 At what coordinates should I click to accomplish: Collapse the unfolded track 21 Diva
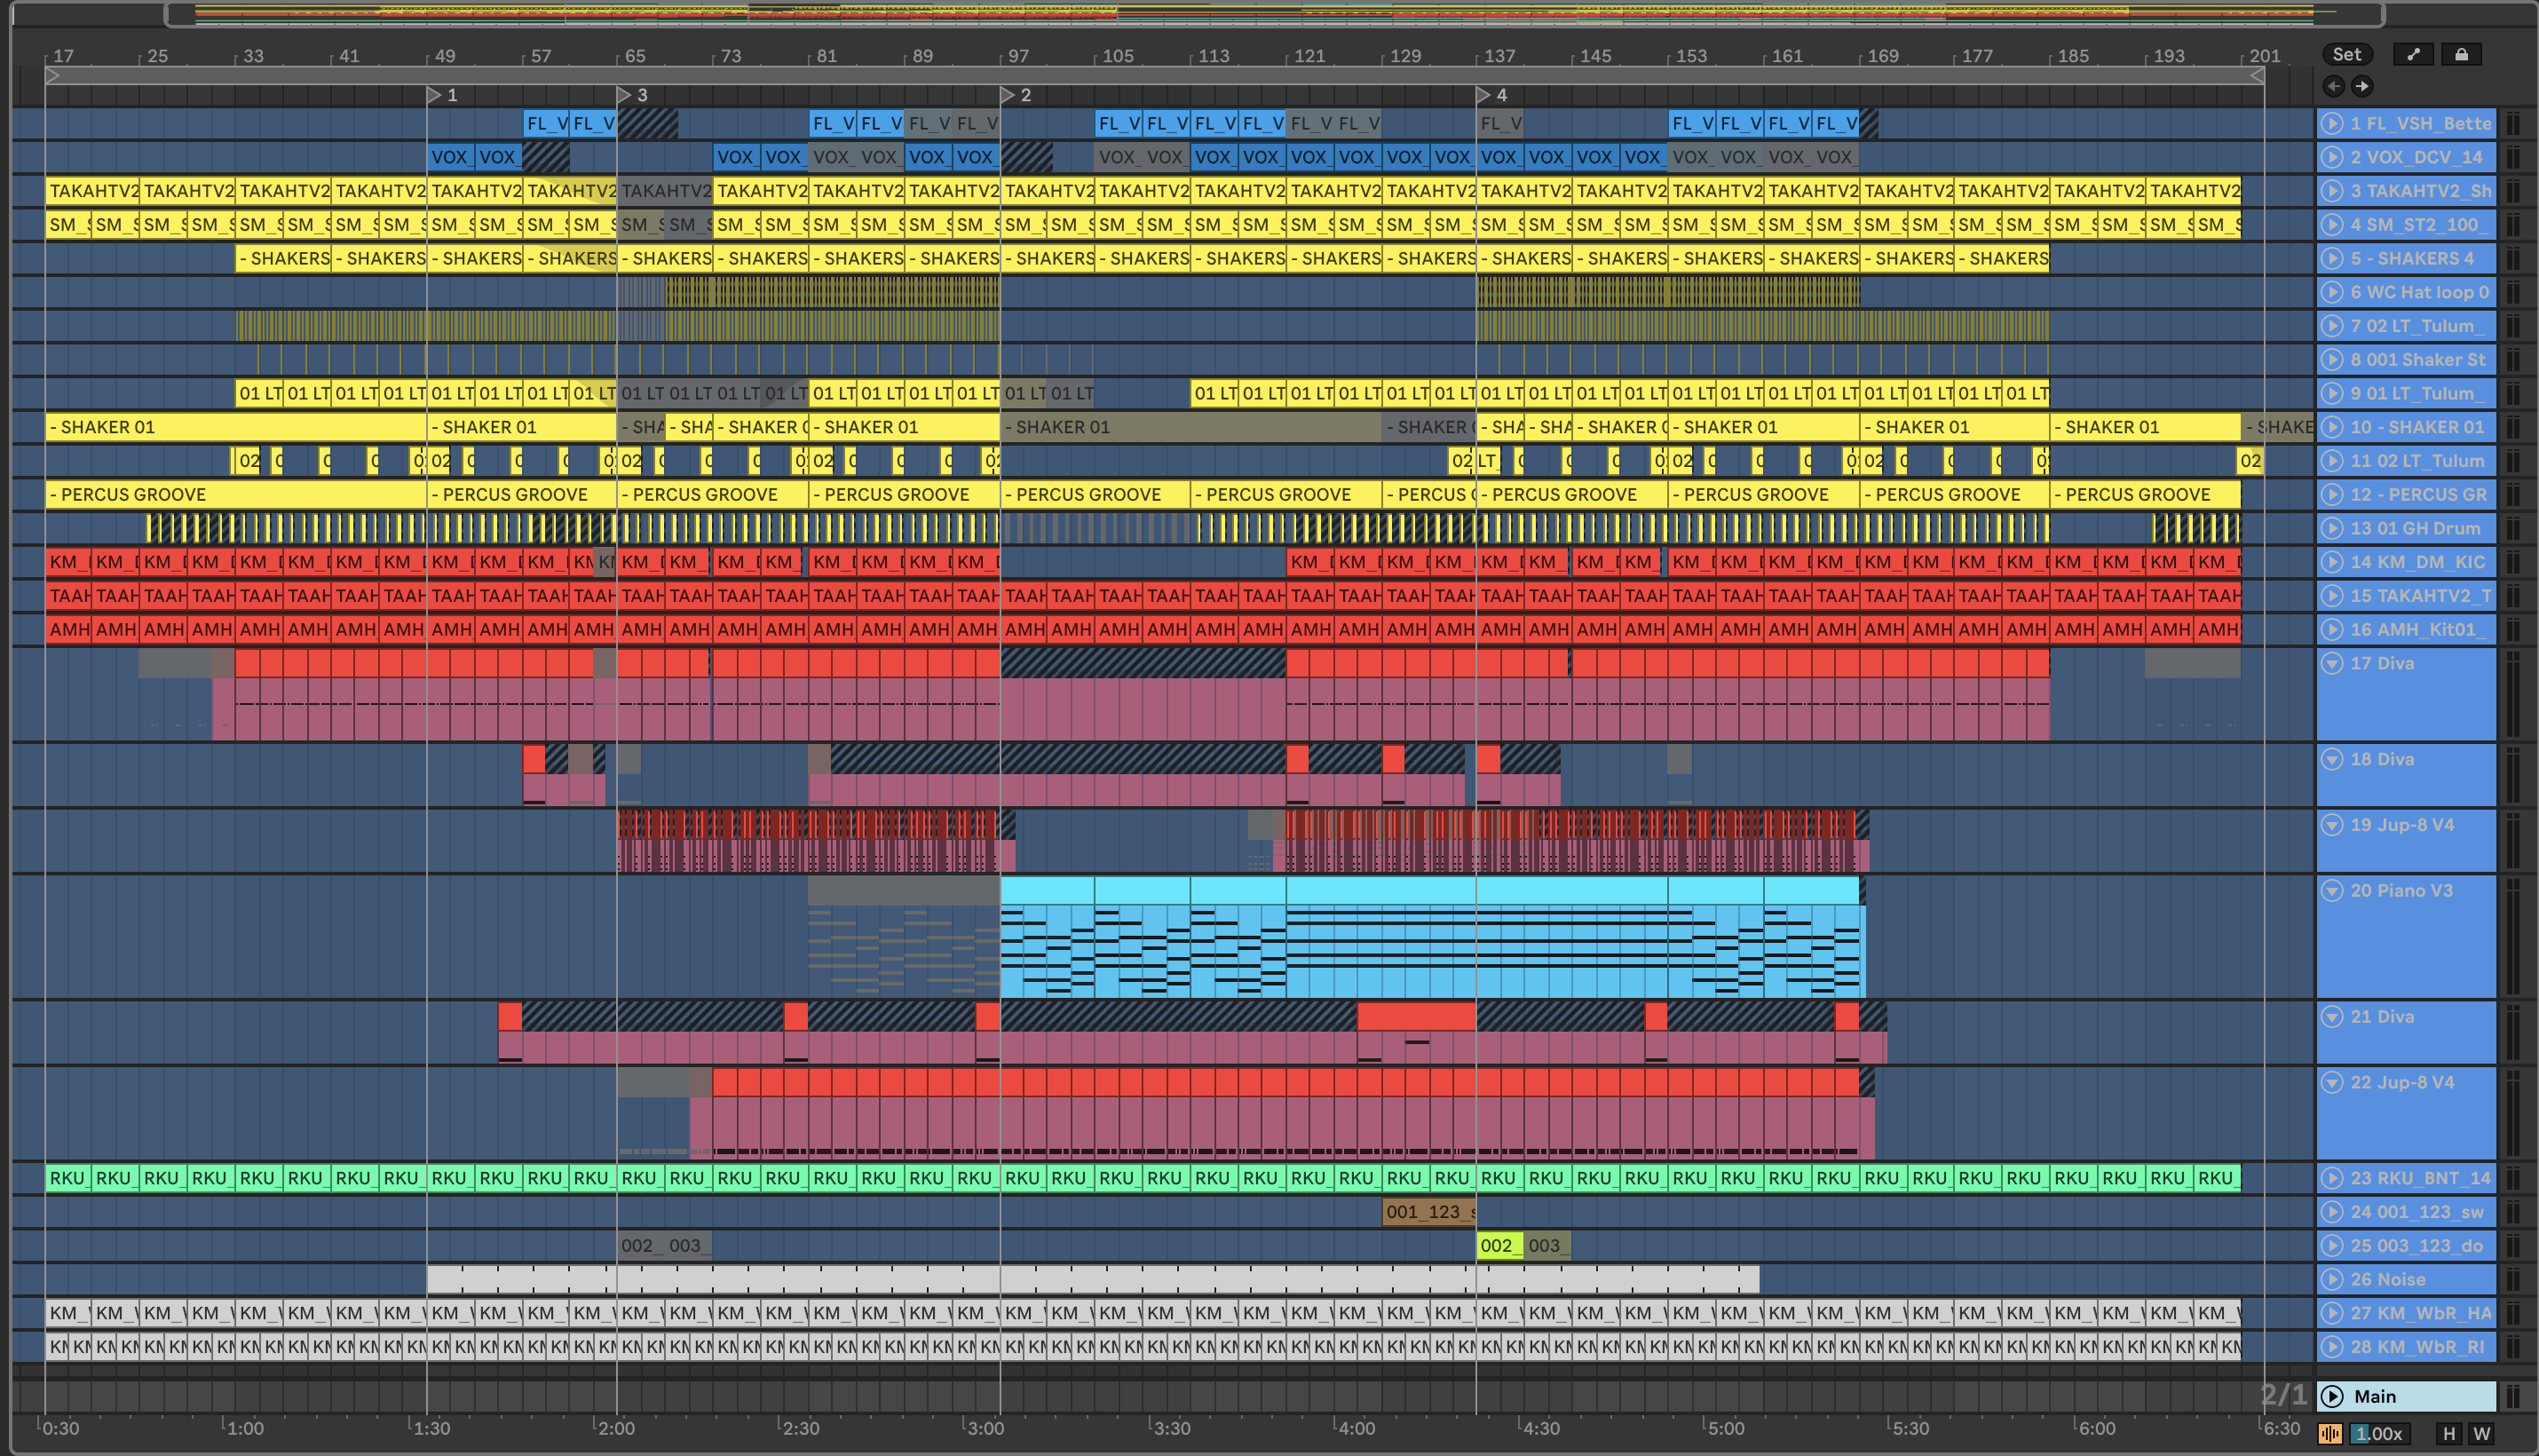(2332, 1017)
